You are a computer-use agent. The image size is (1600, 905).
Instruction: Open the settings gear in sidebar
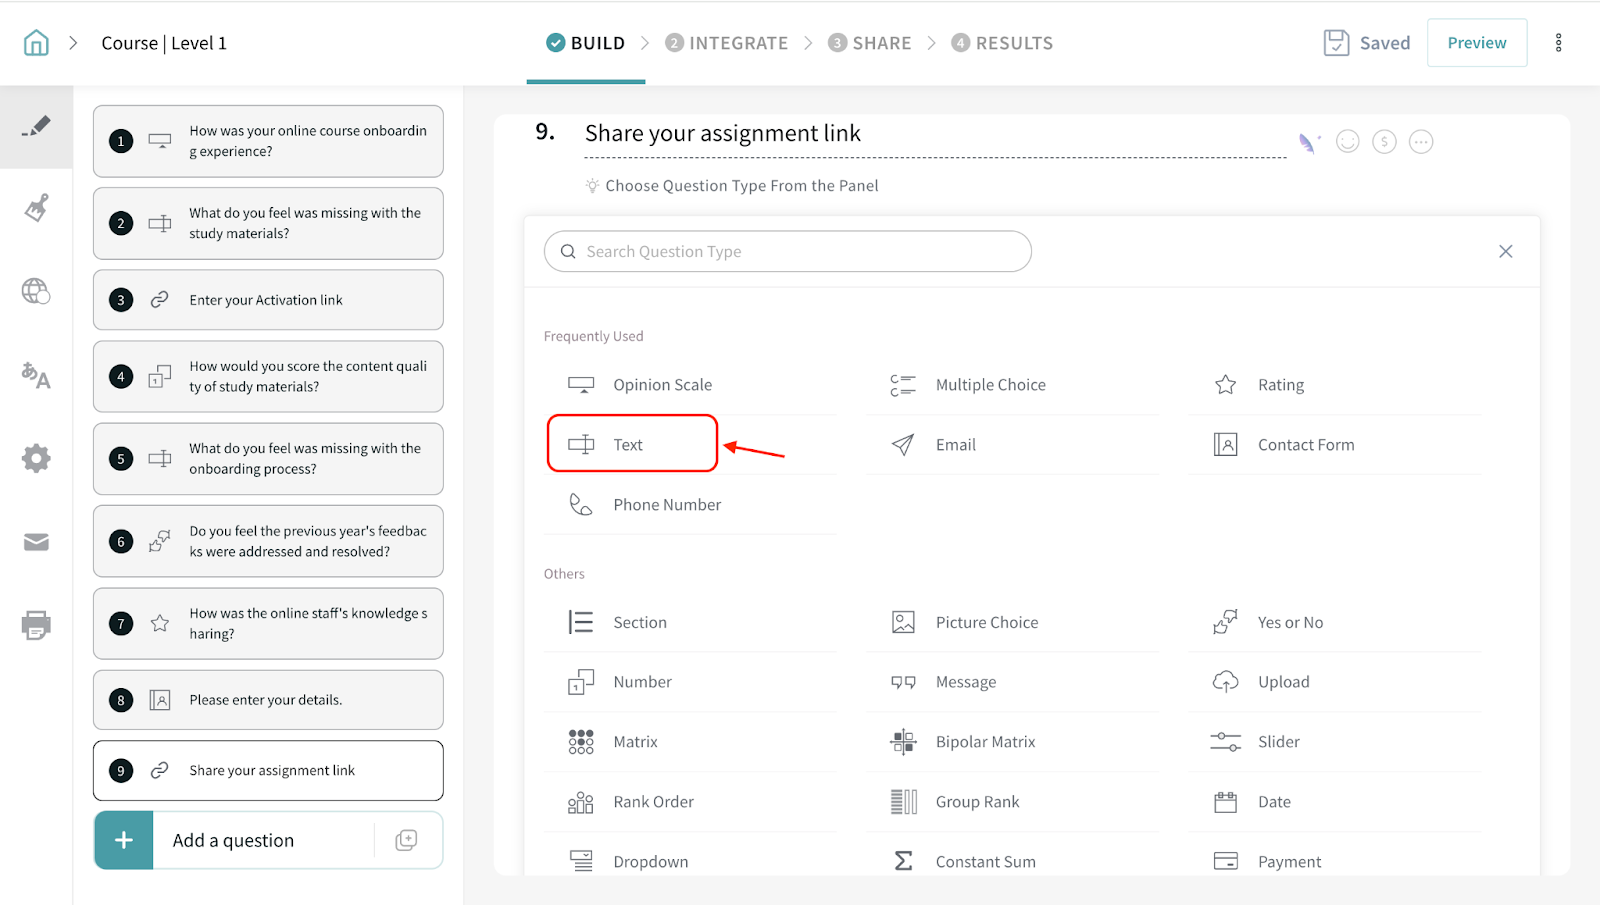tap(36, 459)
